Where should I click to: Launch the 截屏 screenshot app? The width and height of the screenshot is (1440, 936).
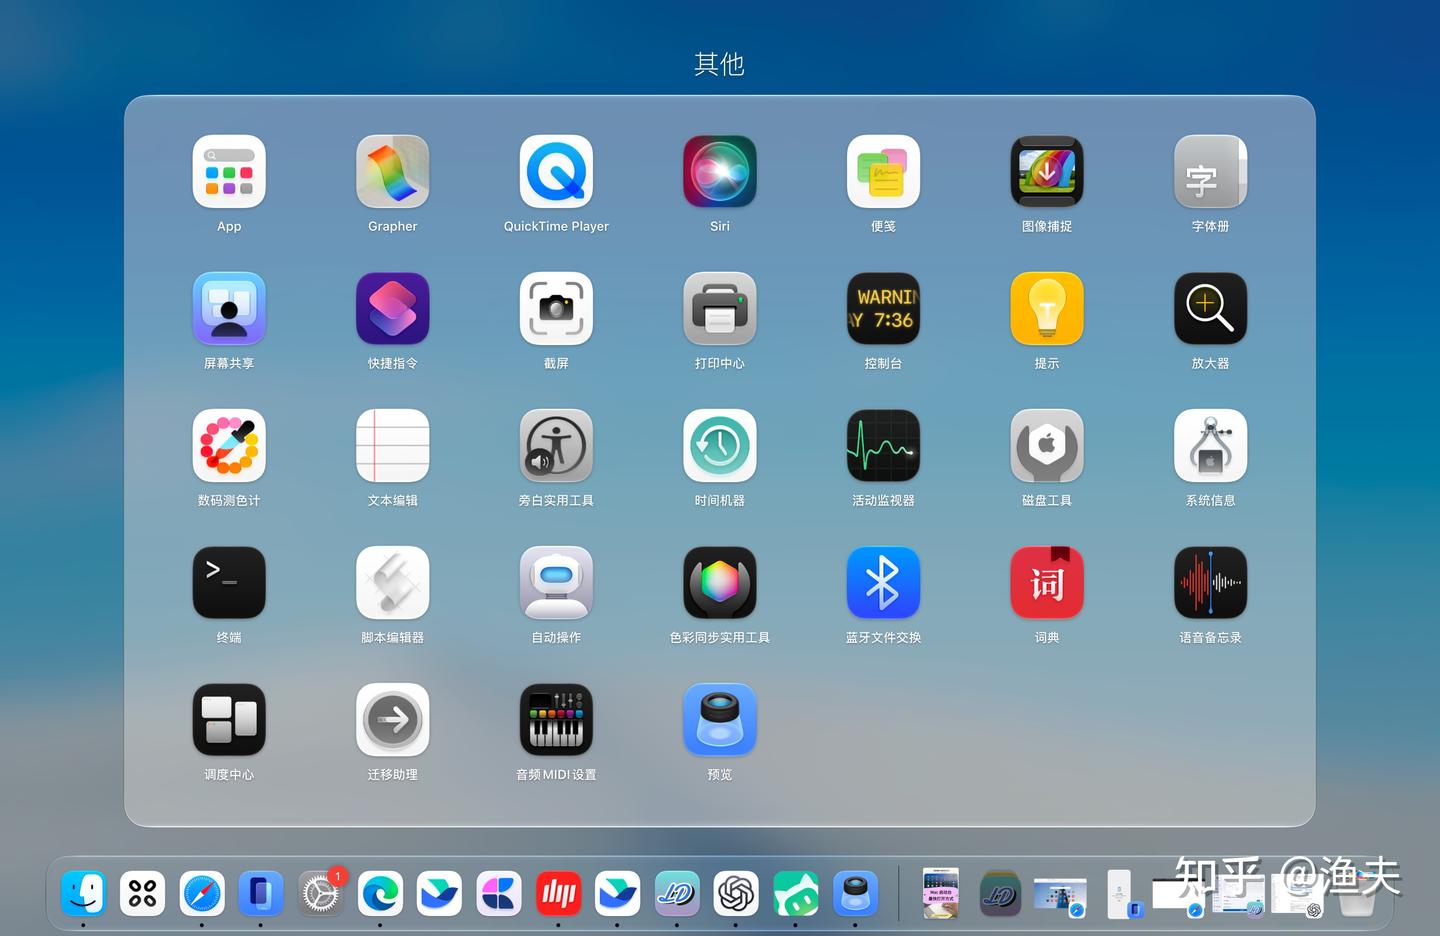[556, 309]
